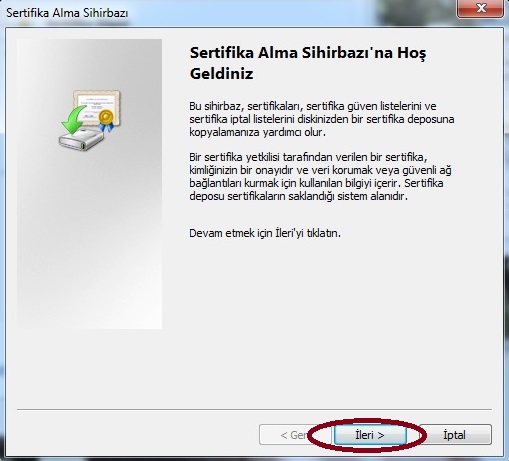Click the paragraph starting "Bu sihirbaz, sertifikaları"
Image resolution: width=509 pixels, height=461 pixels.
tap(322, 119)
